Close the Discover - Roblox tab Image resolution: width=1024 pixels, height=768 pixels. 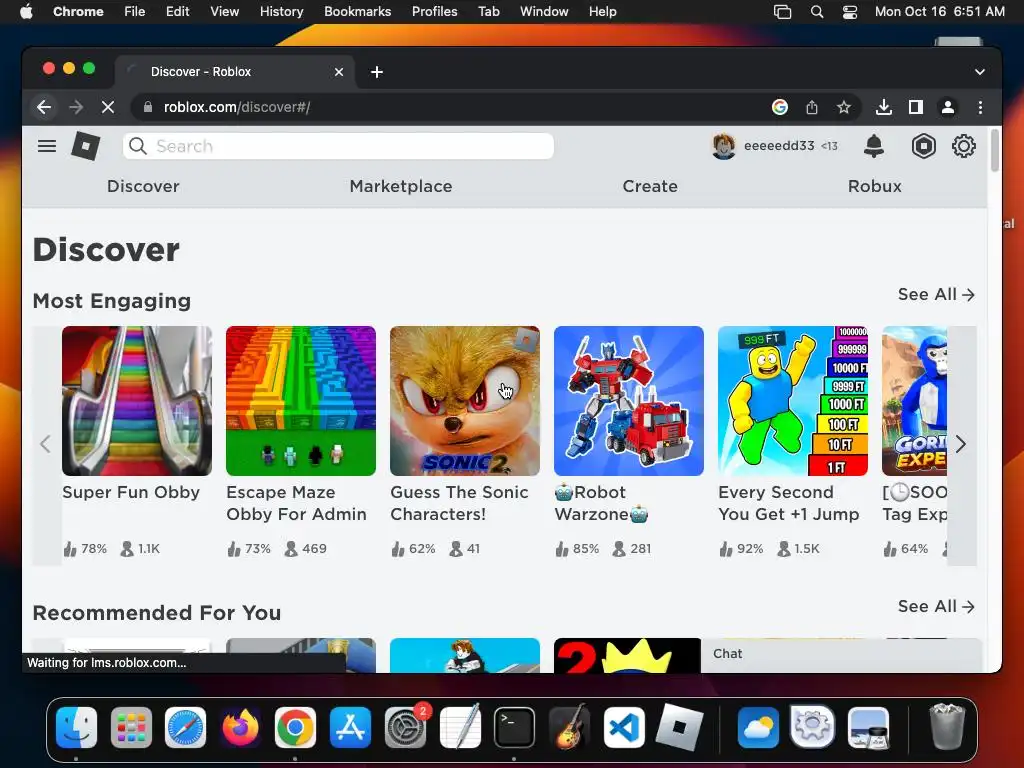(x=339, y=72)
